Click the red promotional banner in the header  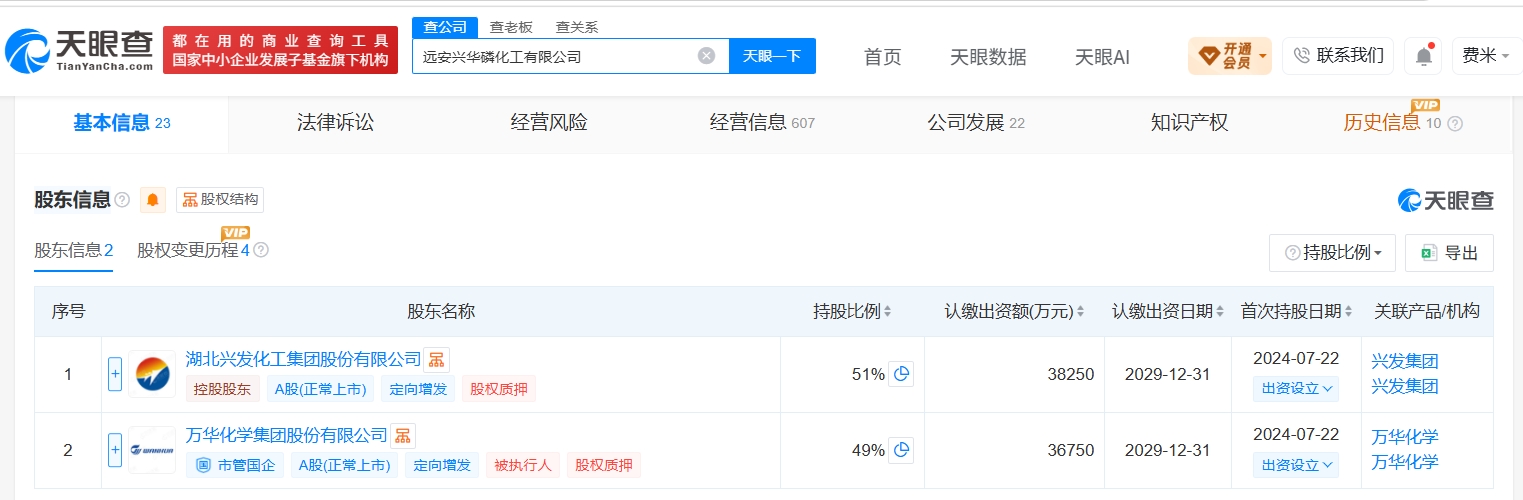pos(280,50)
